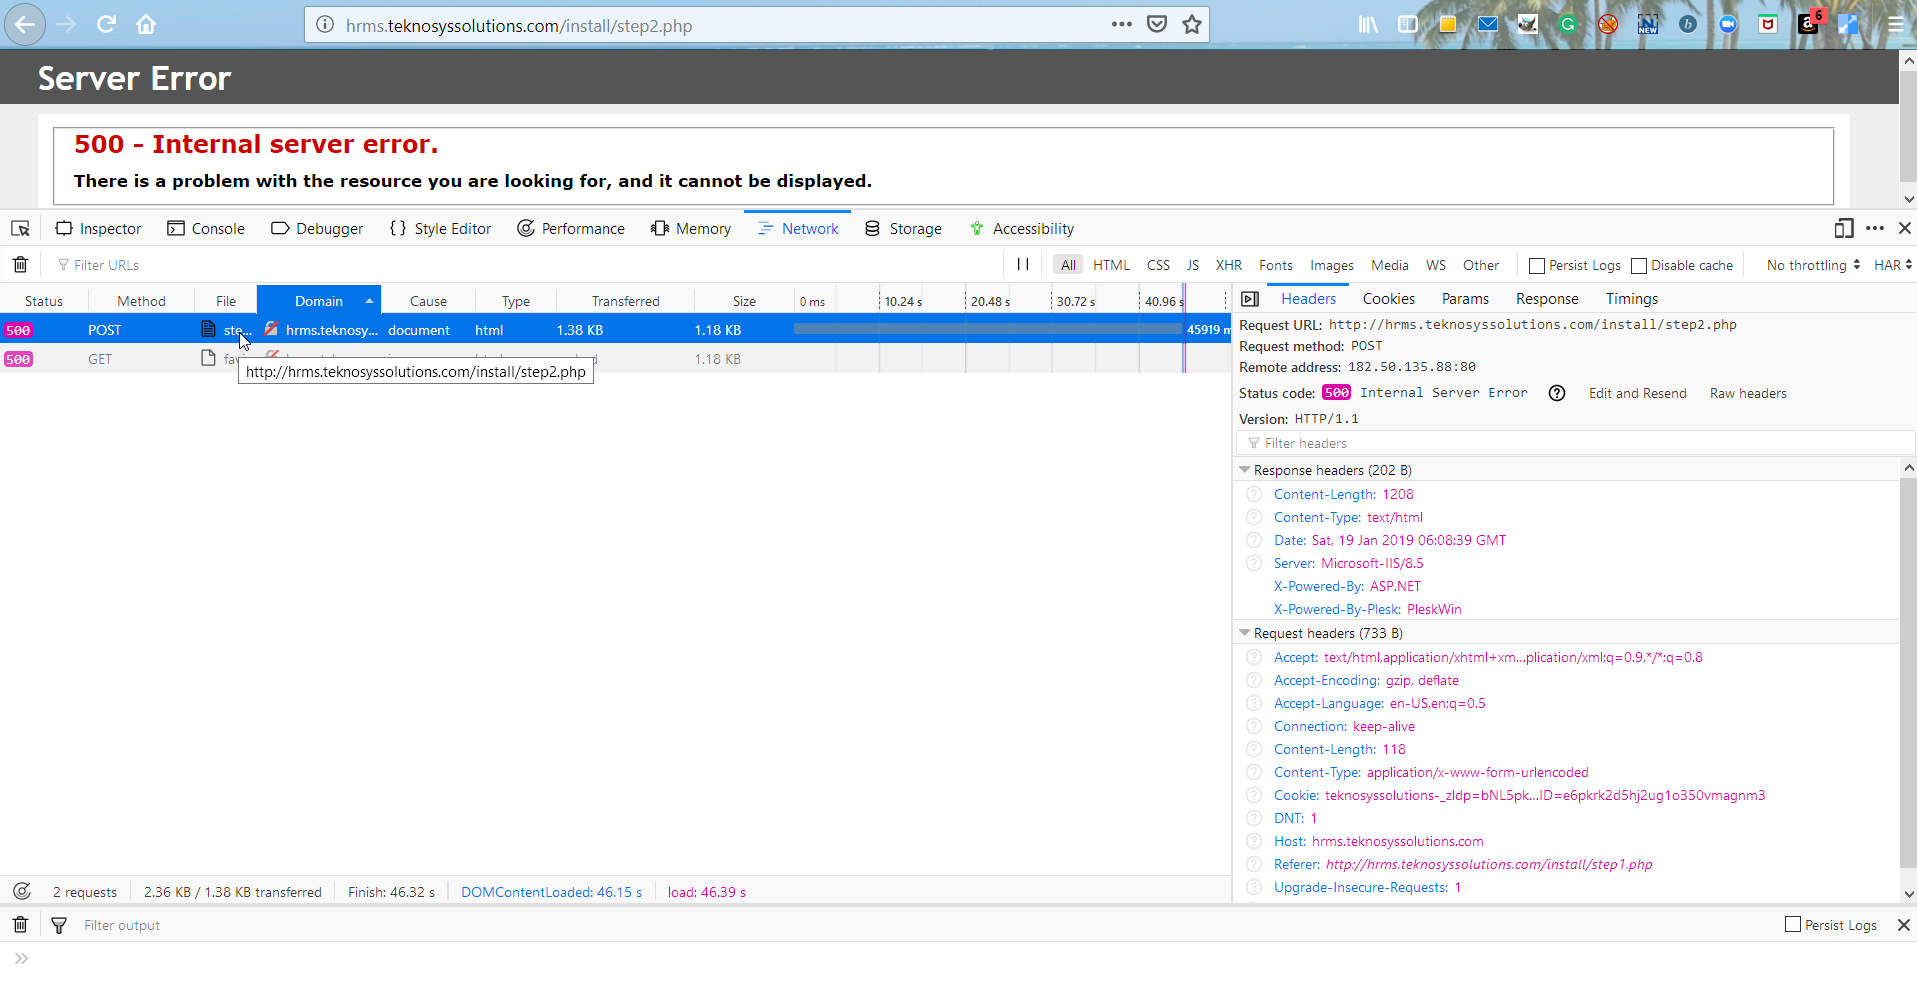Bookmark this page with the star
The image size is (1917, 996).
(1192, 24)
